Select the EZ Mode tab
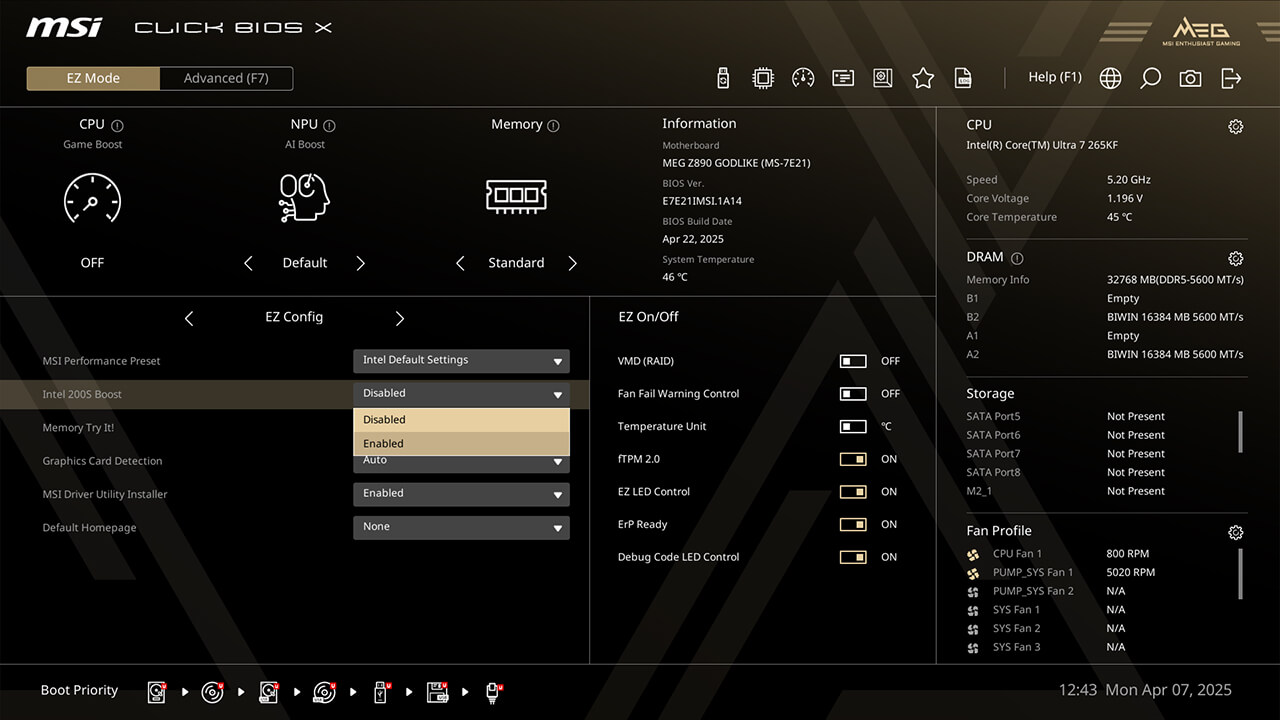Screen dimensions: 1280x720 (x=93, y=78)
